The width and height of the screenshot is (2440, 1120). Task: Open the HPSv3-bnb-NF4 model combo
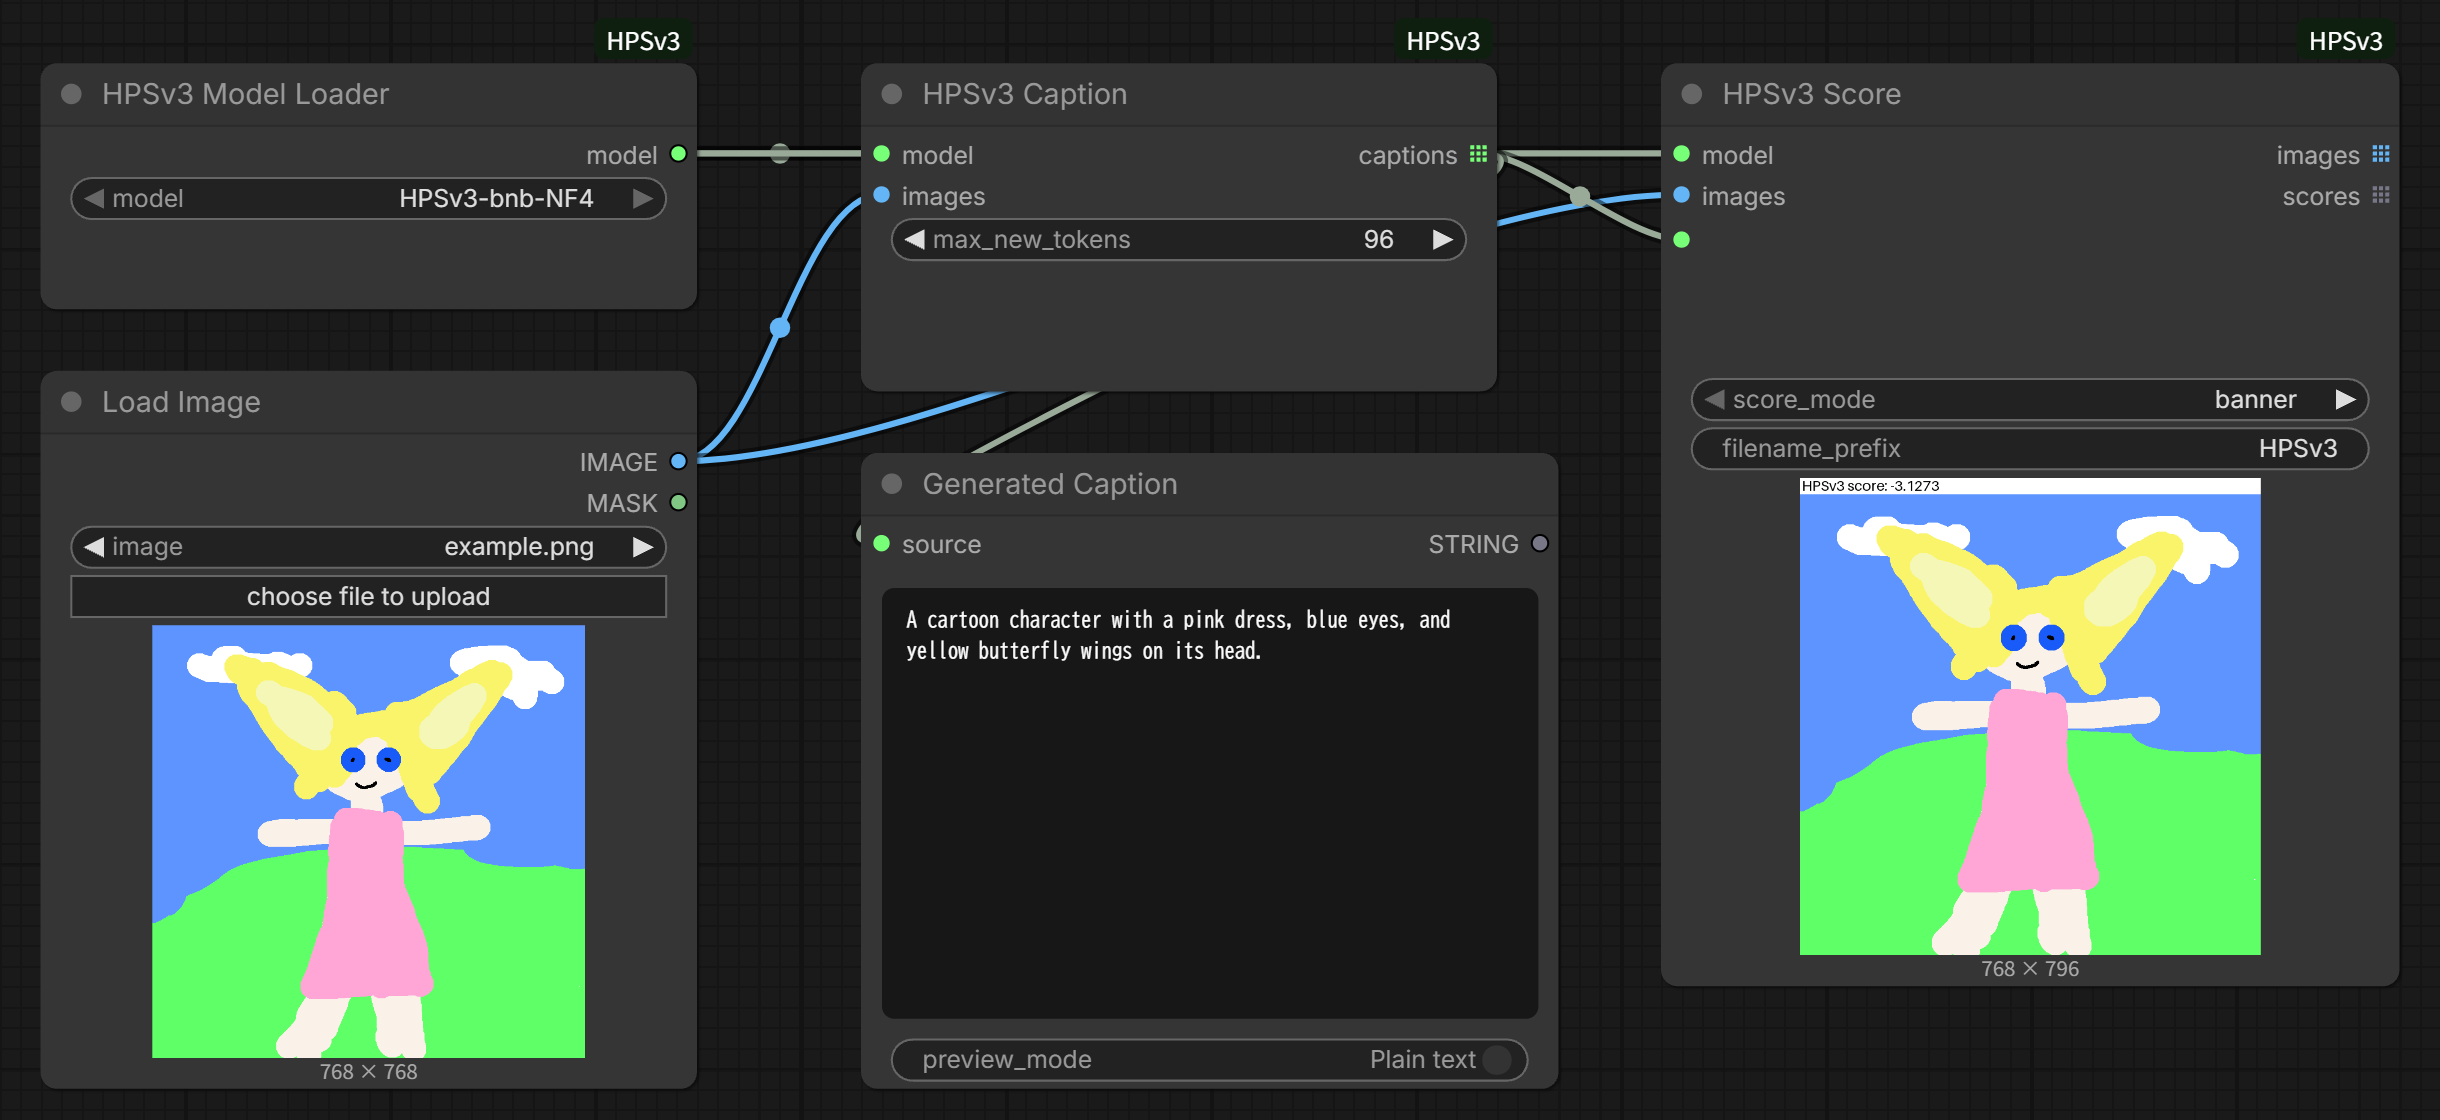368,198
